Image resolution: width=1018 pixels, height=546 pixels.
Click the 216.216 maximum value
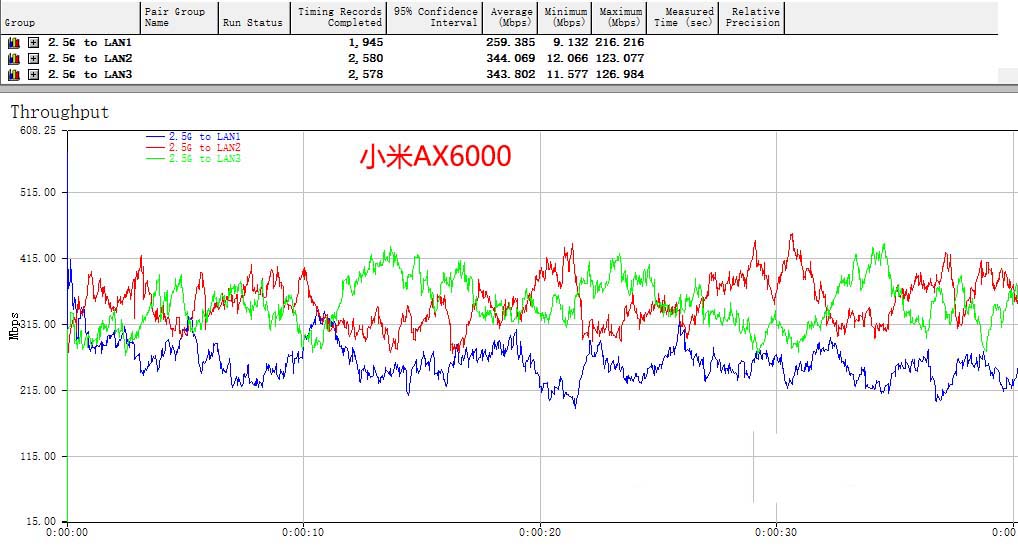pos(619,42)
